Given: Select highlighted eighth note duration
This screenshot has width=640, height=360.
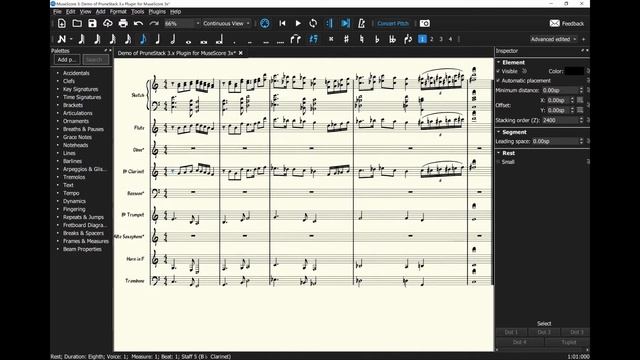Looking at the screenshot, I should tap(143, 39).
